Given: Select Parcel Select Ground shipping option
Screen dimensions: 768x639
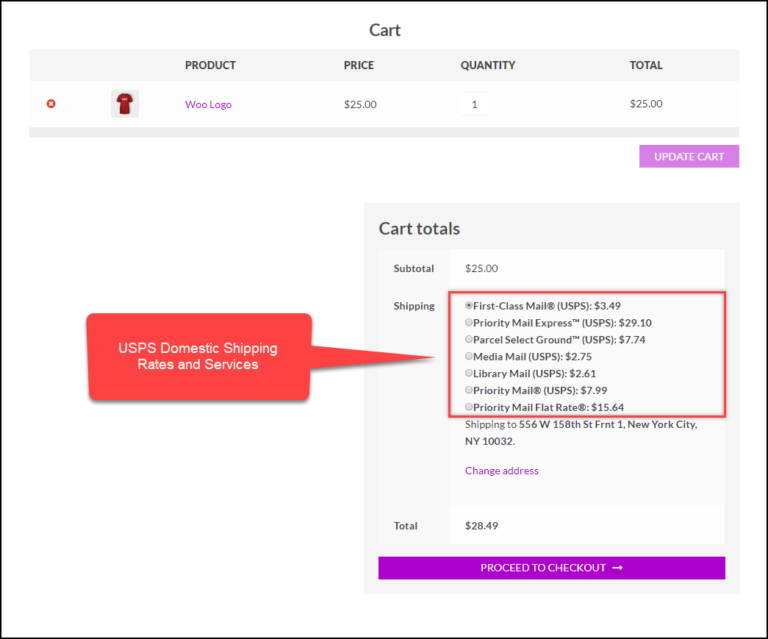Looking at the screenshot, I should tap(470, 340).
